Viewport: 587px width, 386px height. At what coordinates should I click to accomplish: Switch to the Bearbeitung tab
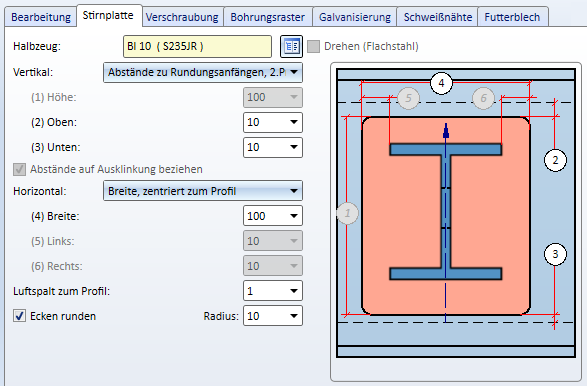pos(40,17)
